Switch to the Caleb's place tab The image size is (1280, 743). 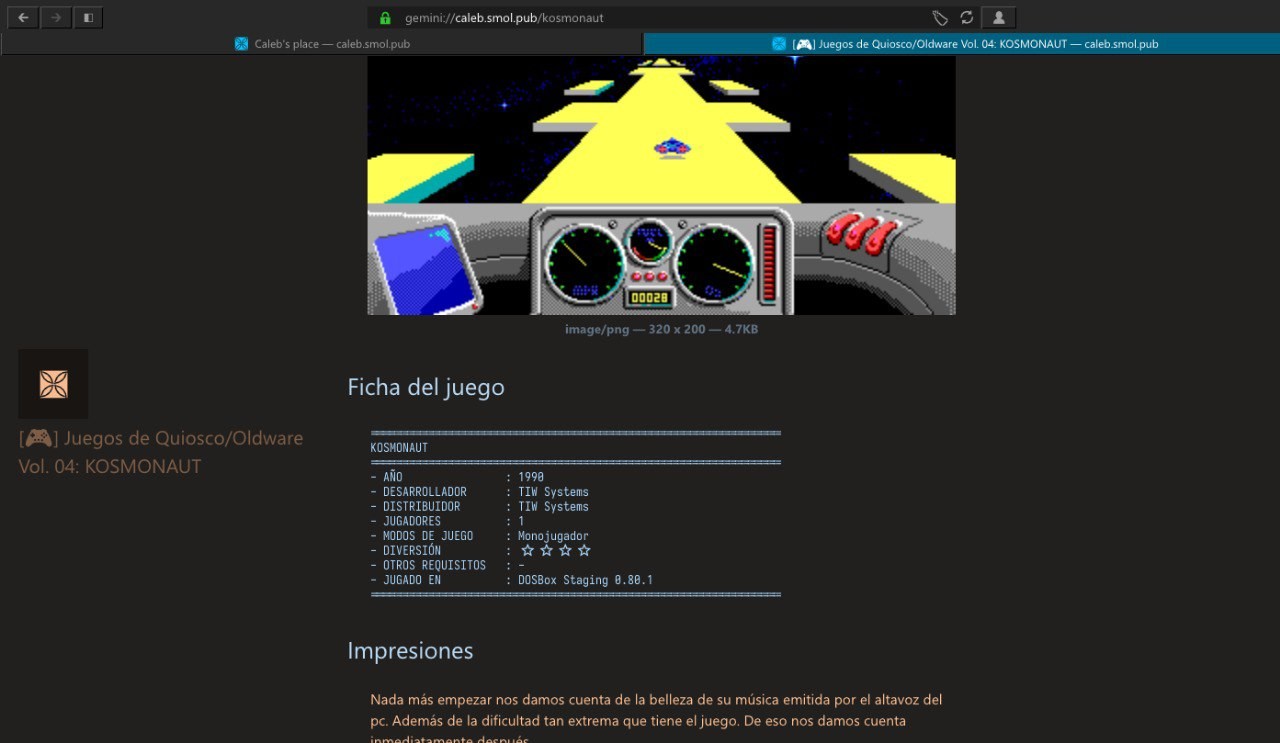[x=321, y=43]
